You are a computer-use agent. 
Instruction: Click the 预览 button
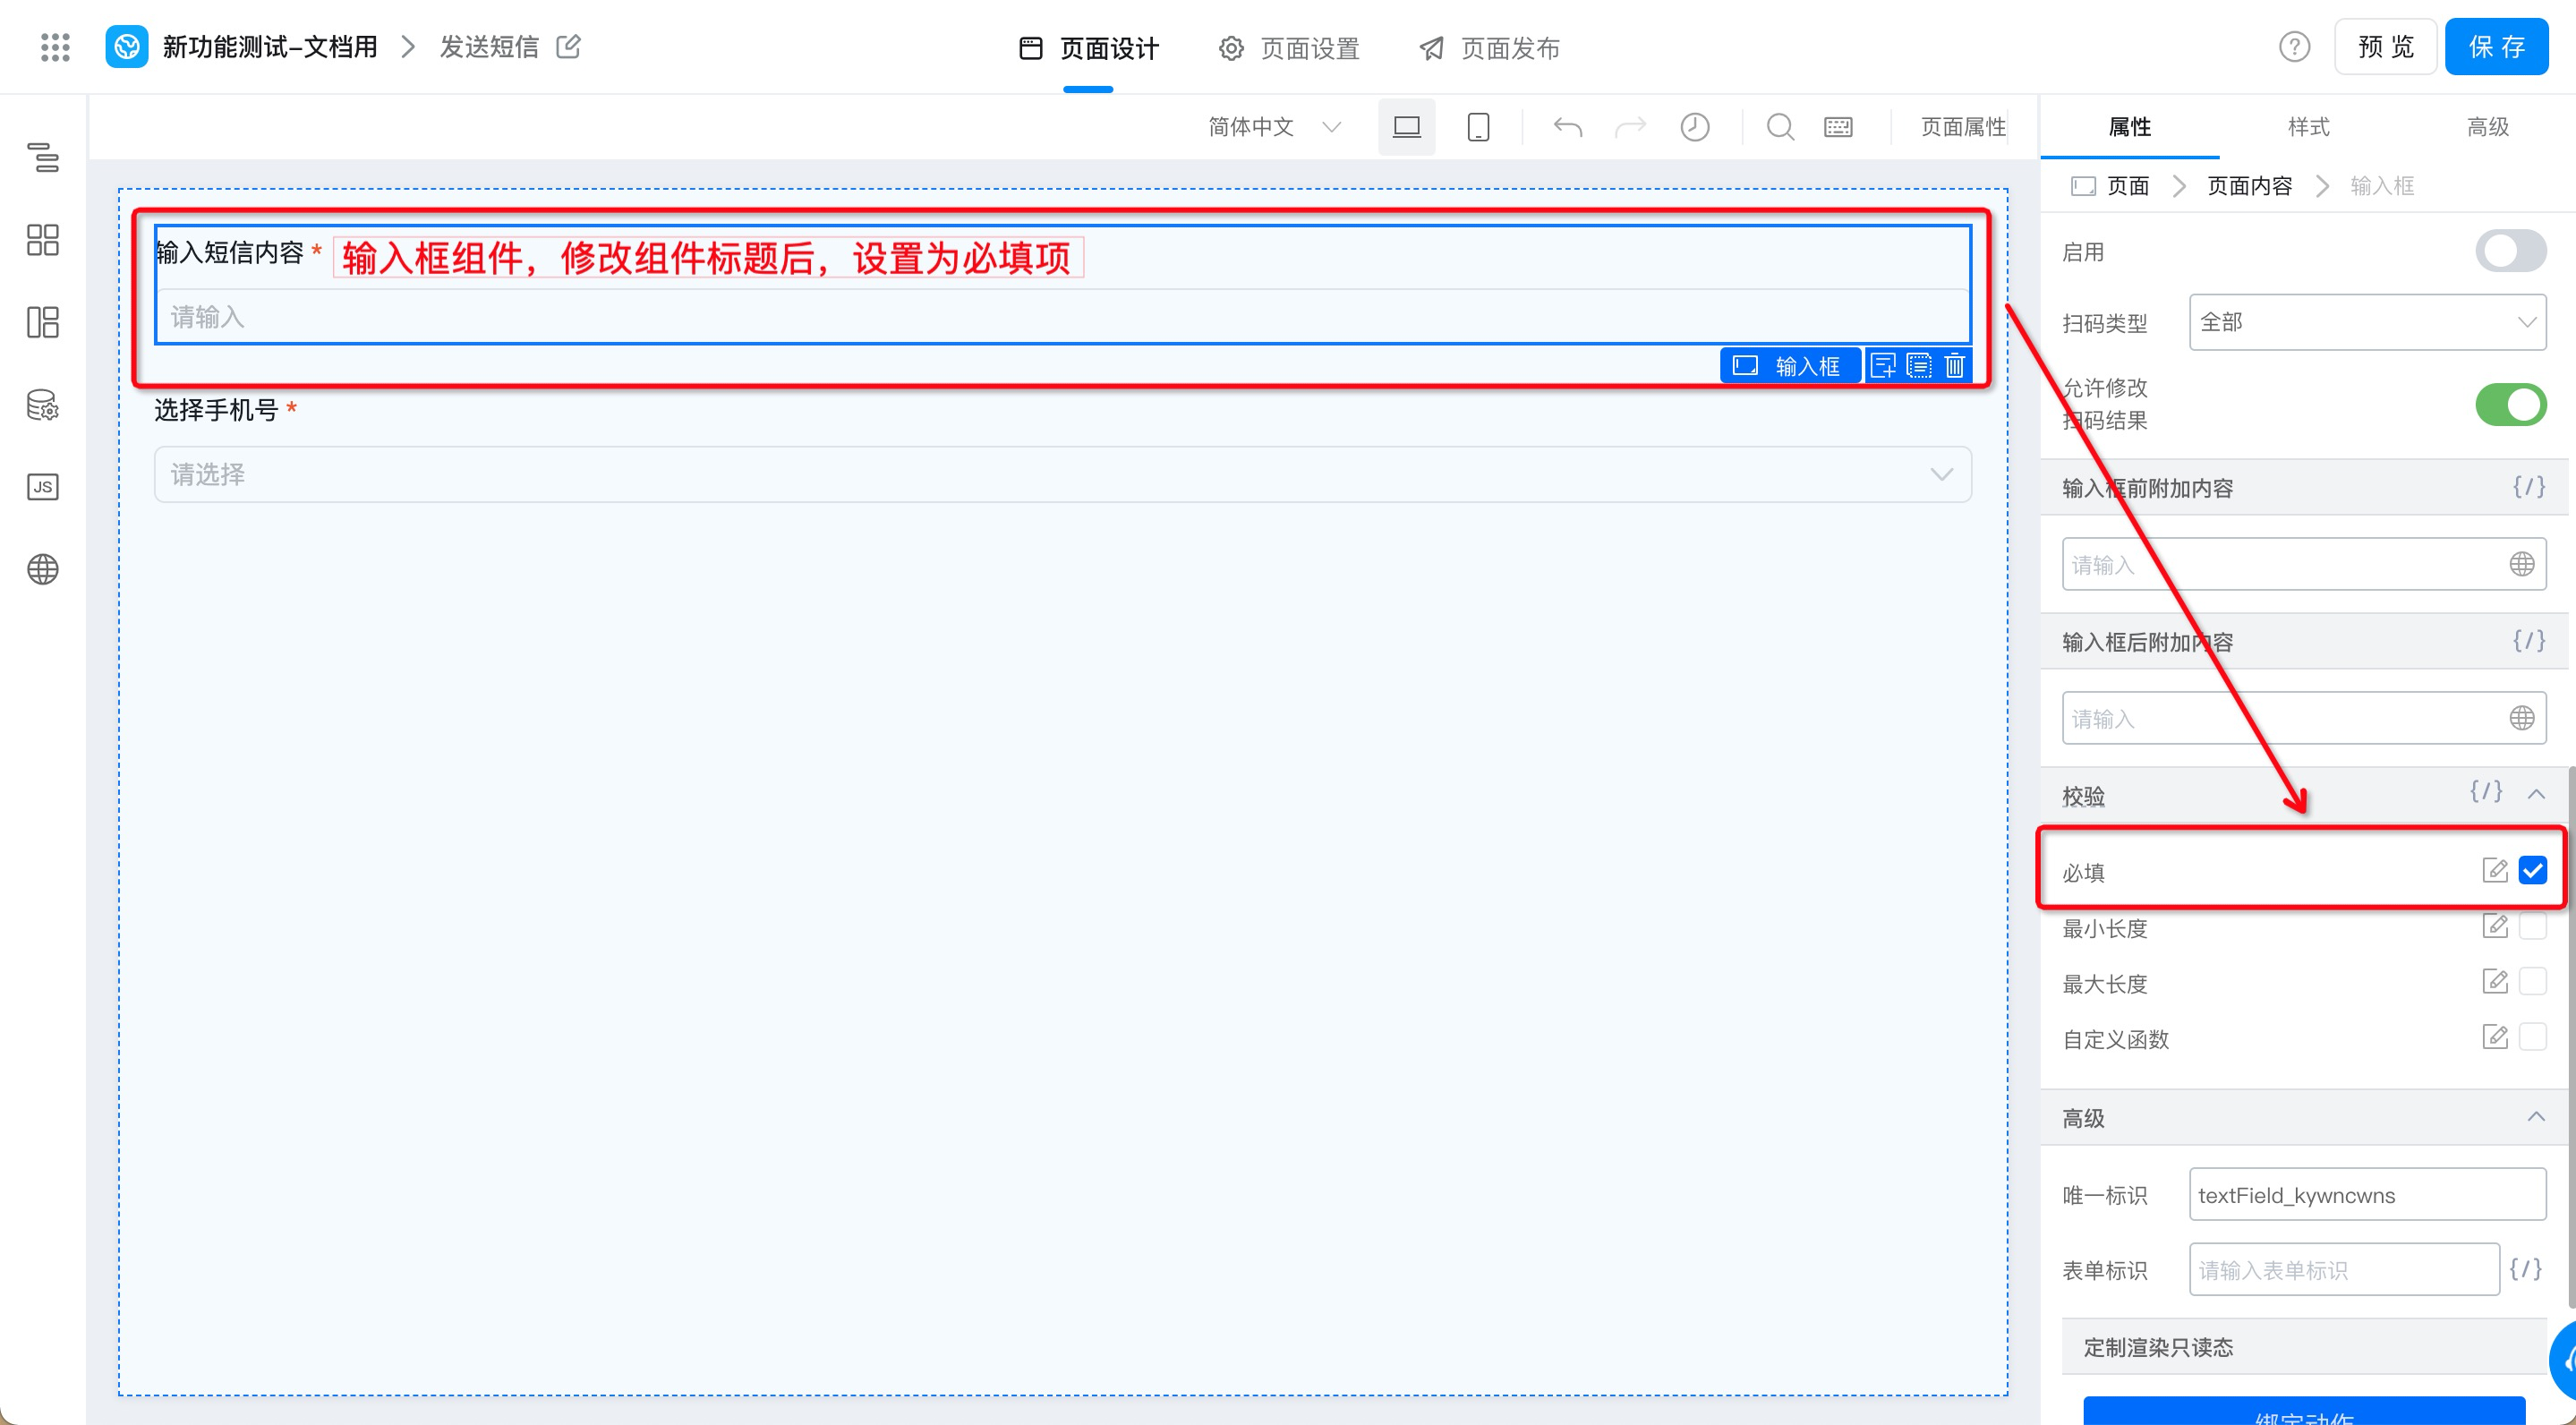click(x=2385, y=47)
